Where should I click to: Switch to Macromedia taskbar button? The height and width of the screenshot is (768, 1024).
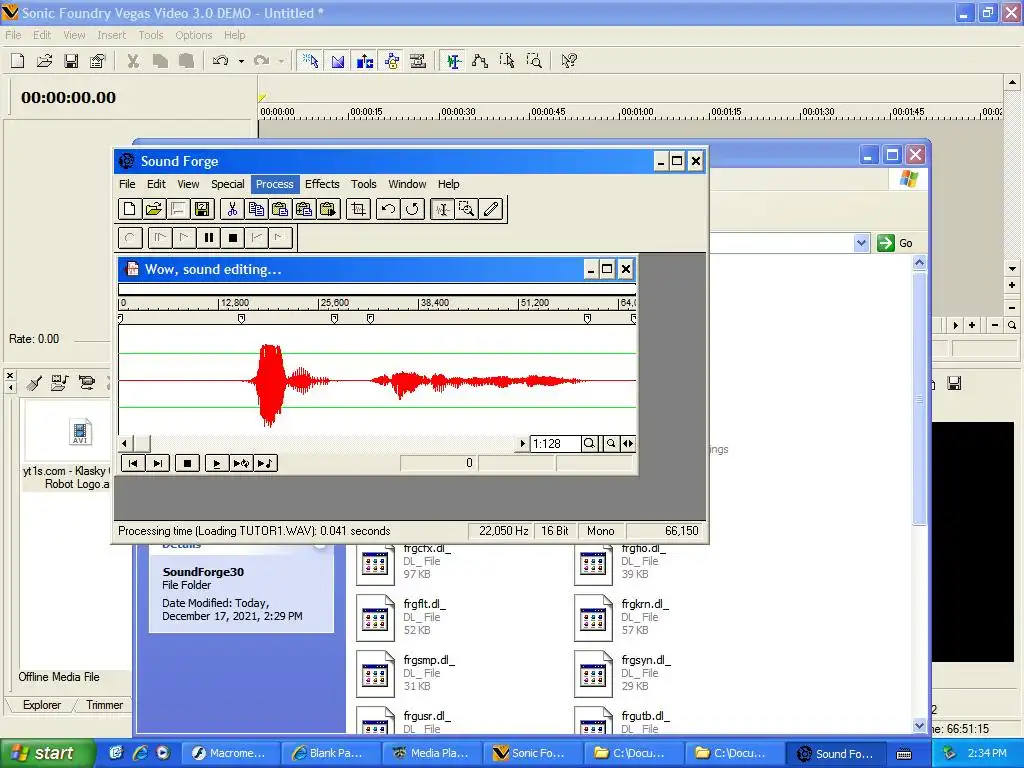click(231, 754)
